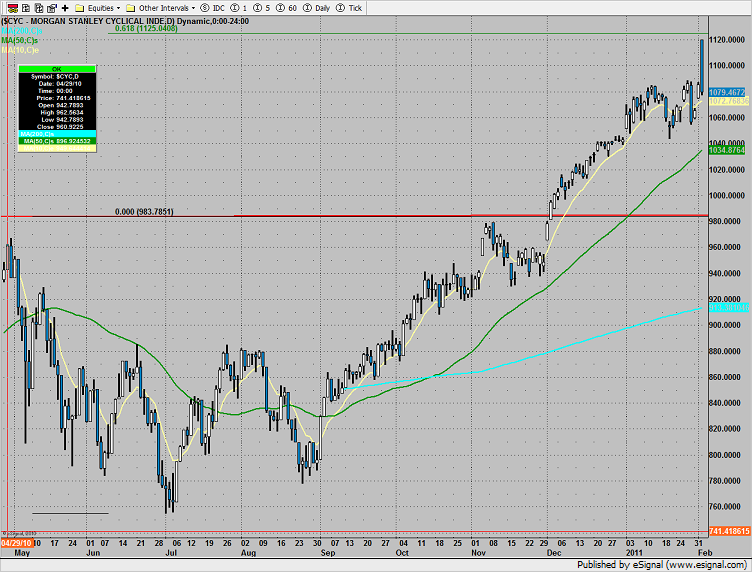Viewport: 752px width, 572px height.
Task: Click the pale yellow MA(10,C)e row
Action: 57,149
